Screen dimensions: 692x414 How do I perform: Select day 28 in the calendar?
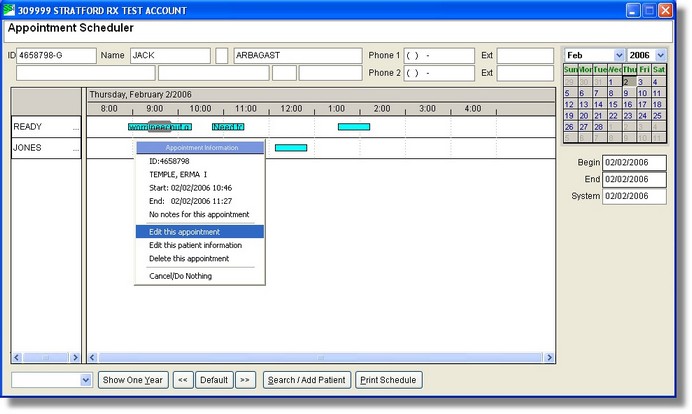click(598, 127)
